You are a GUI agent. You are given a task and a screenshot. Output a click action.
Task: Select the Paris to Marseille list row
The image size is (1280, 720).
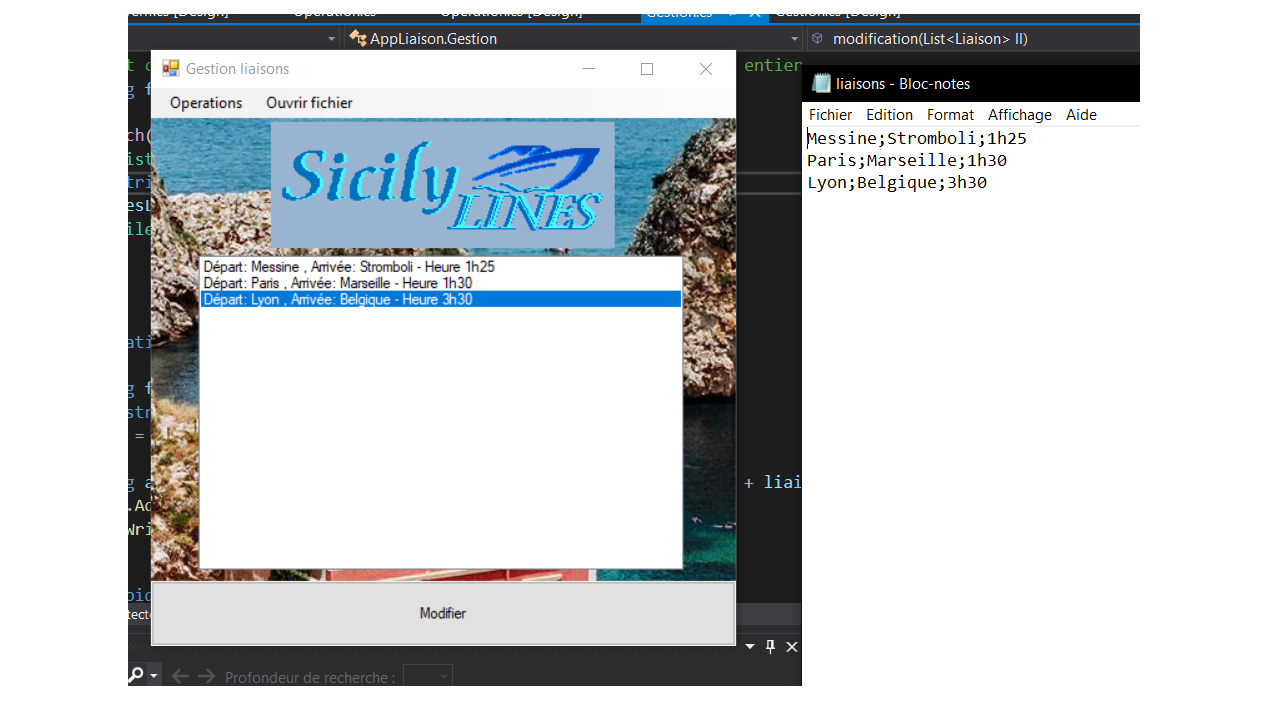(440, 283)
